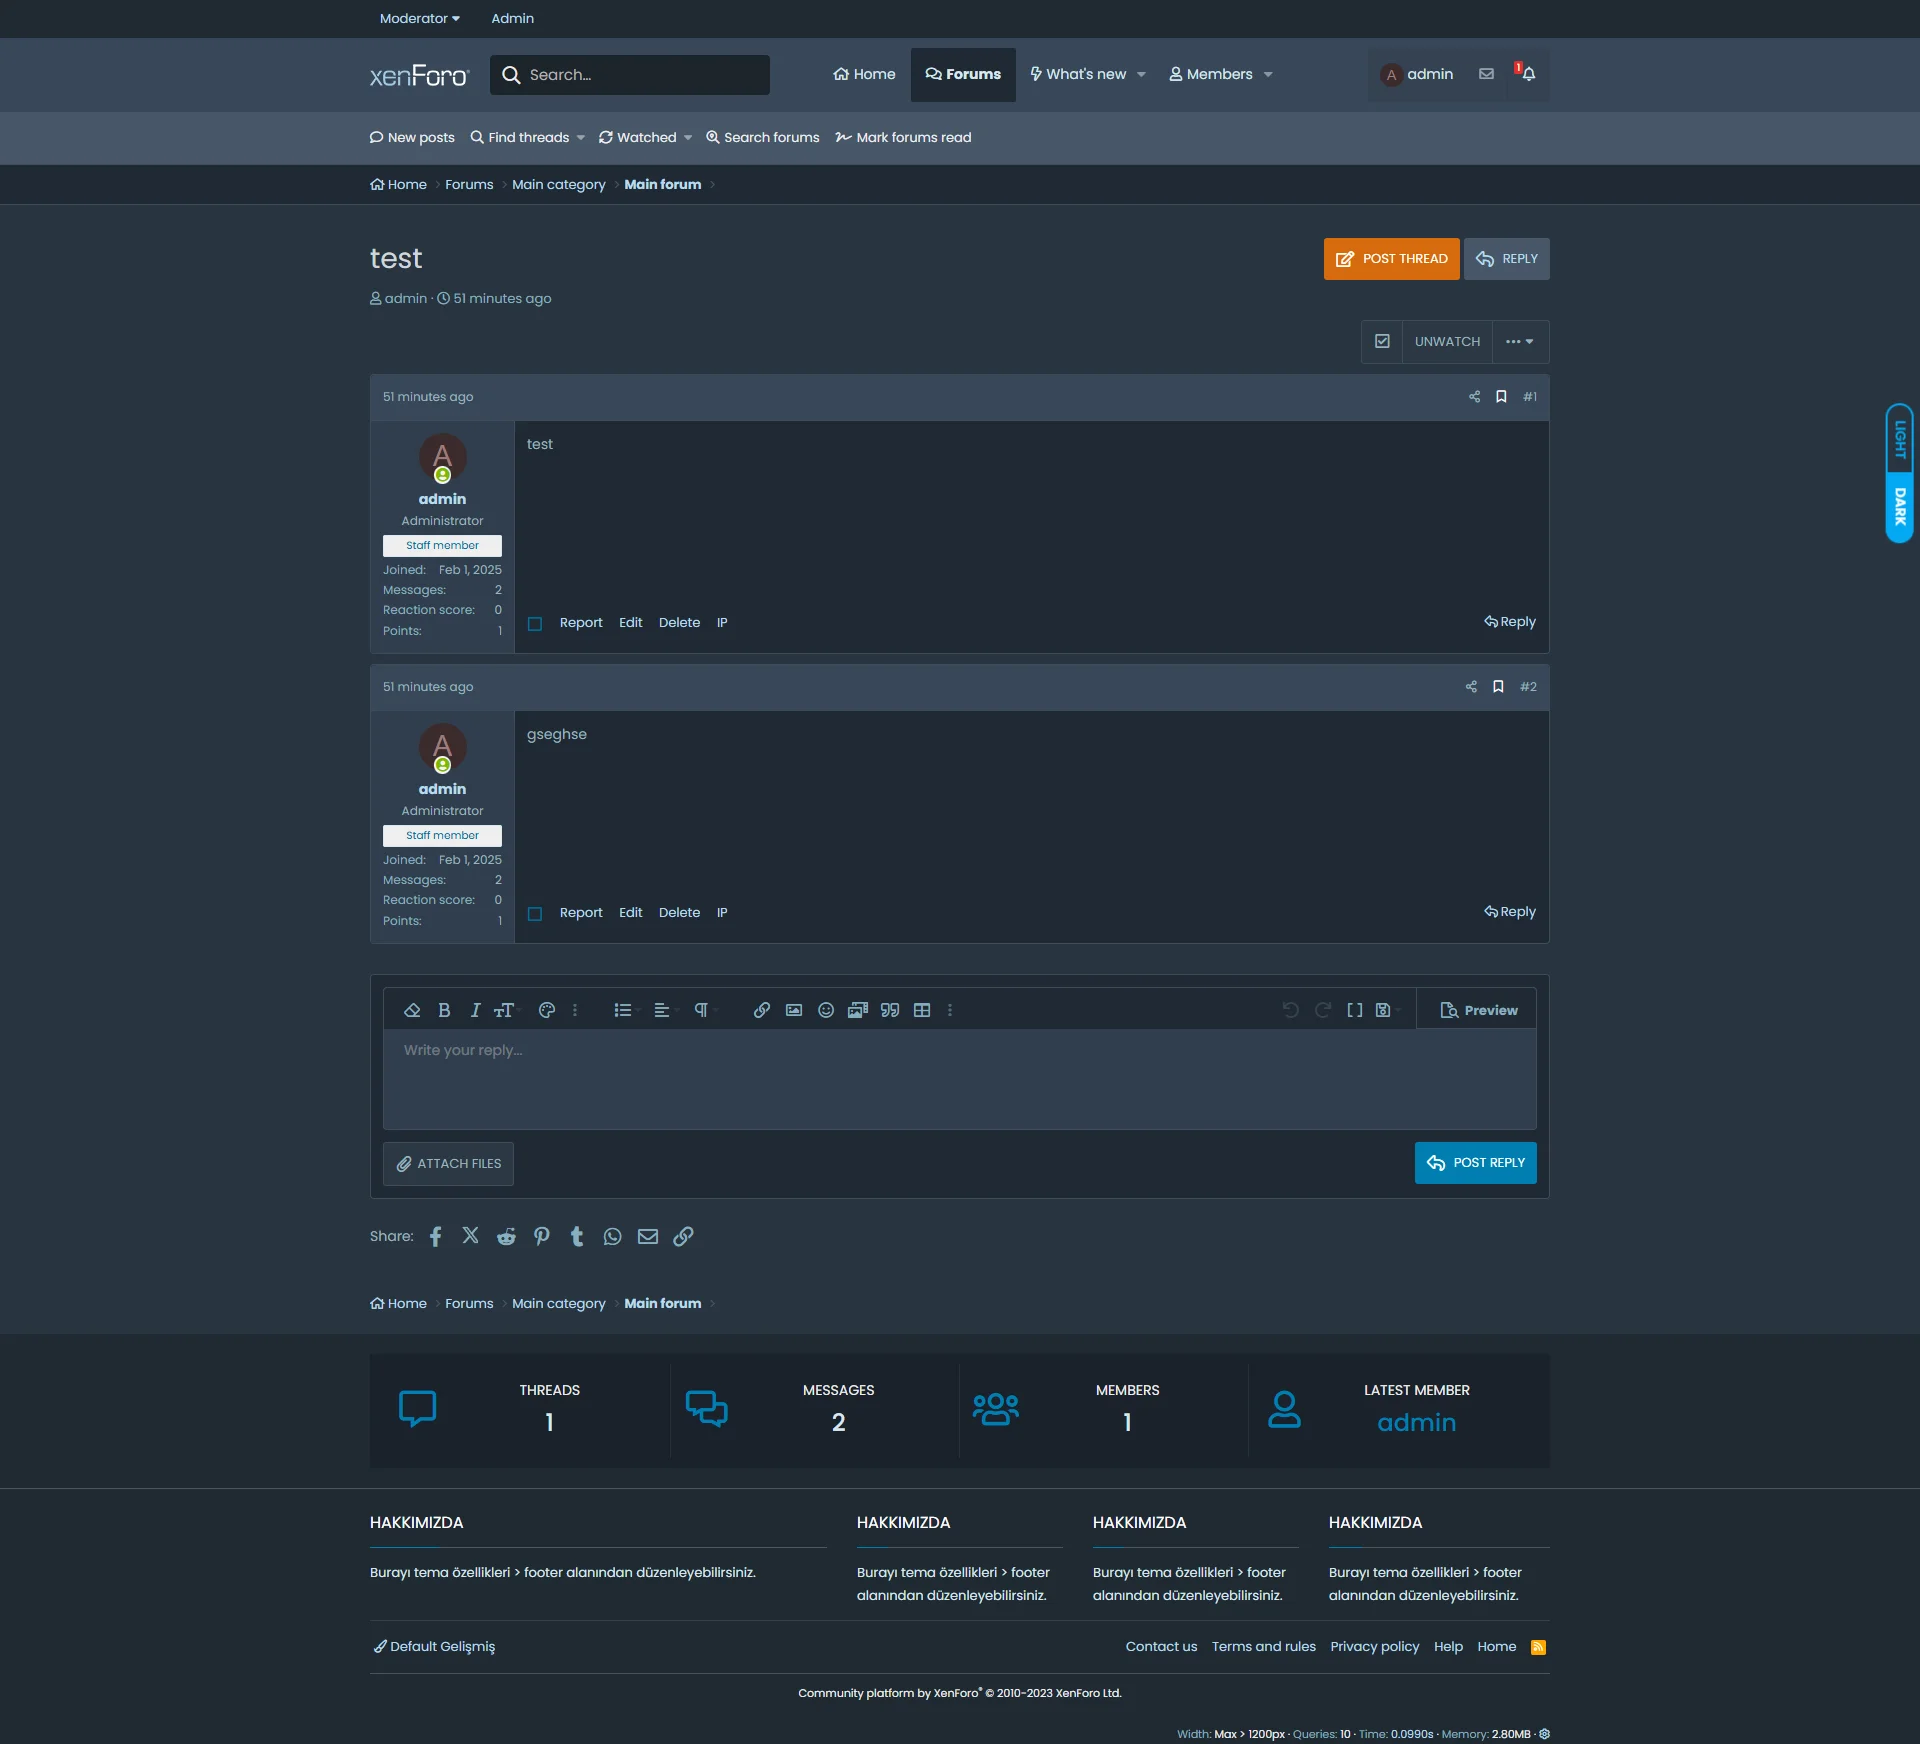The width and height of the screenshot is (1920, 1744).
Task: Share thread on Reddit
Action: [x=507, y=1237]
